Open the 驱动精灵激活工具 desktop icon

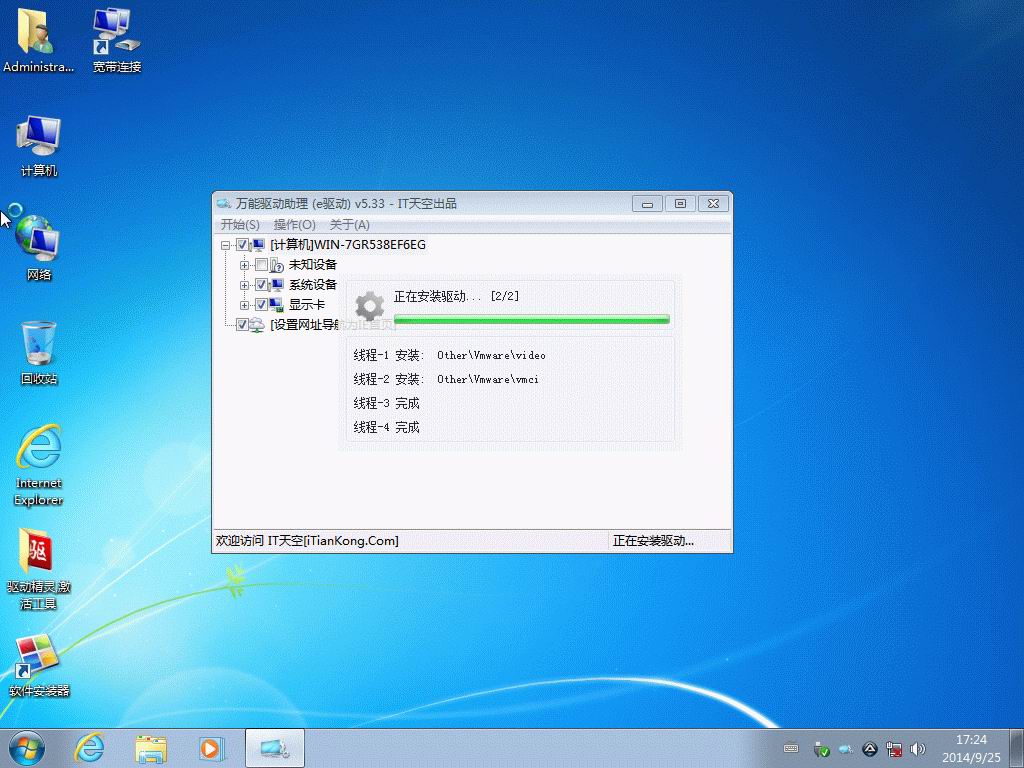click(39, 569)
